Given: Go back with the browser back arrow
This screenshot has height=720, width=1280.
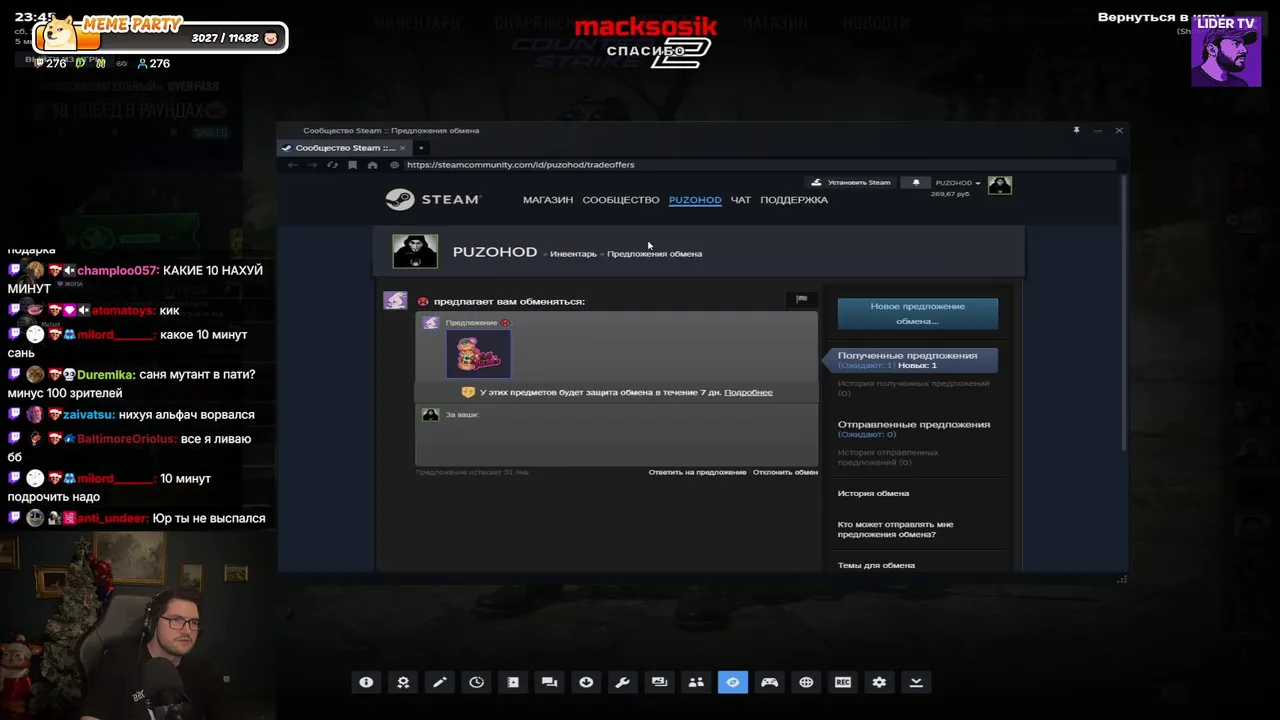Looking at the screenshot, I should tap(292, 165).
